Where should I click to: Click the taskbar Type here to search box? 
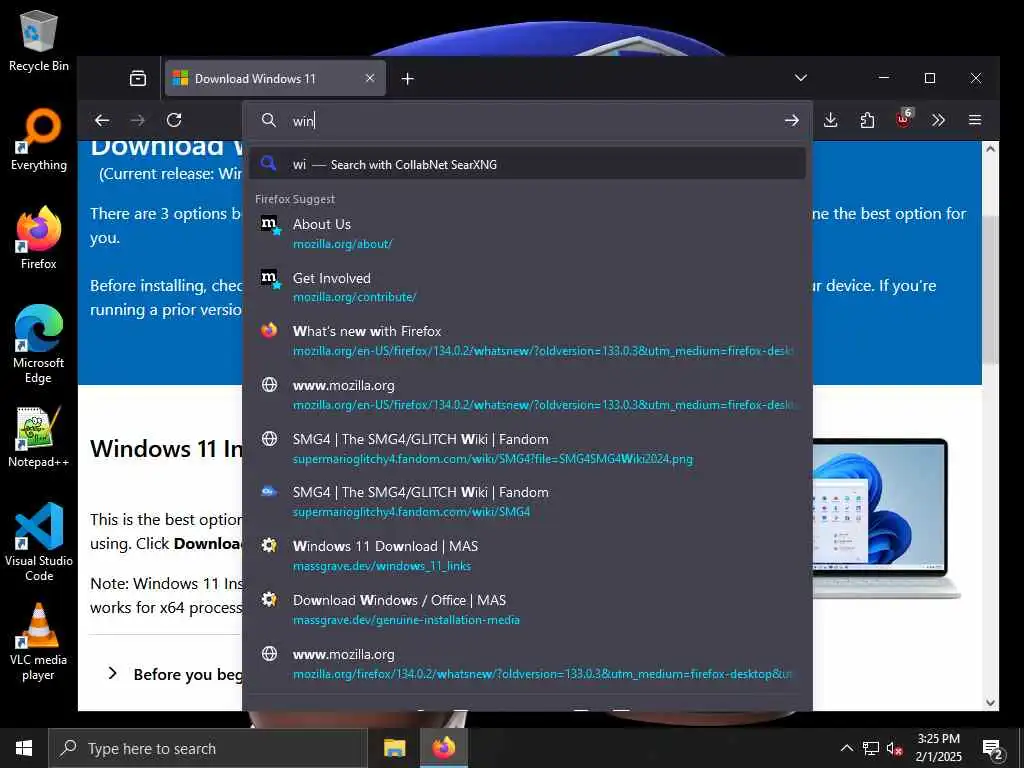point(208,748)
